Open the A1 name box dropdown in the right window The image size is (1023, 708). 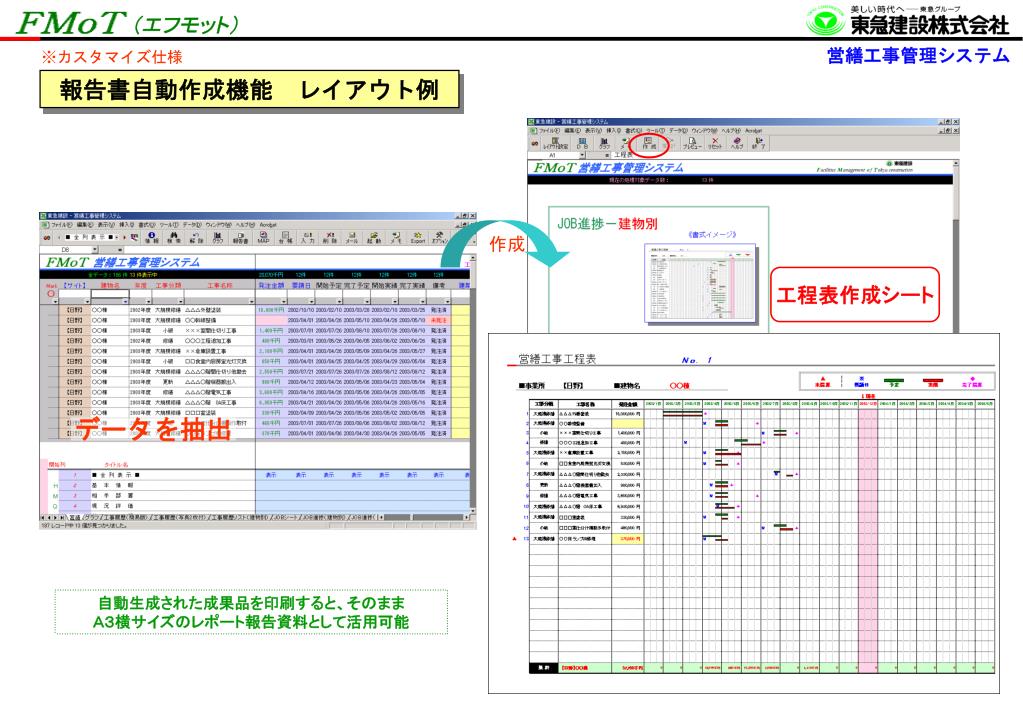(x=582, y=155)
